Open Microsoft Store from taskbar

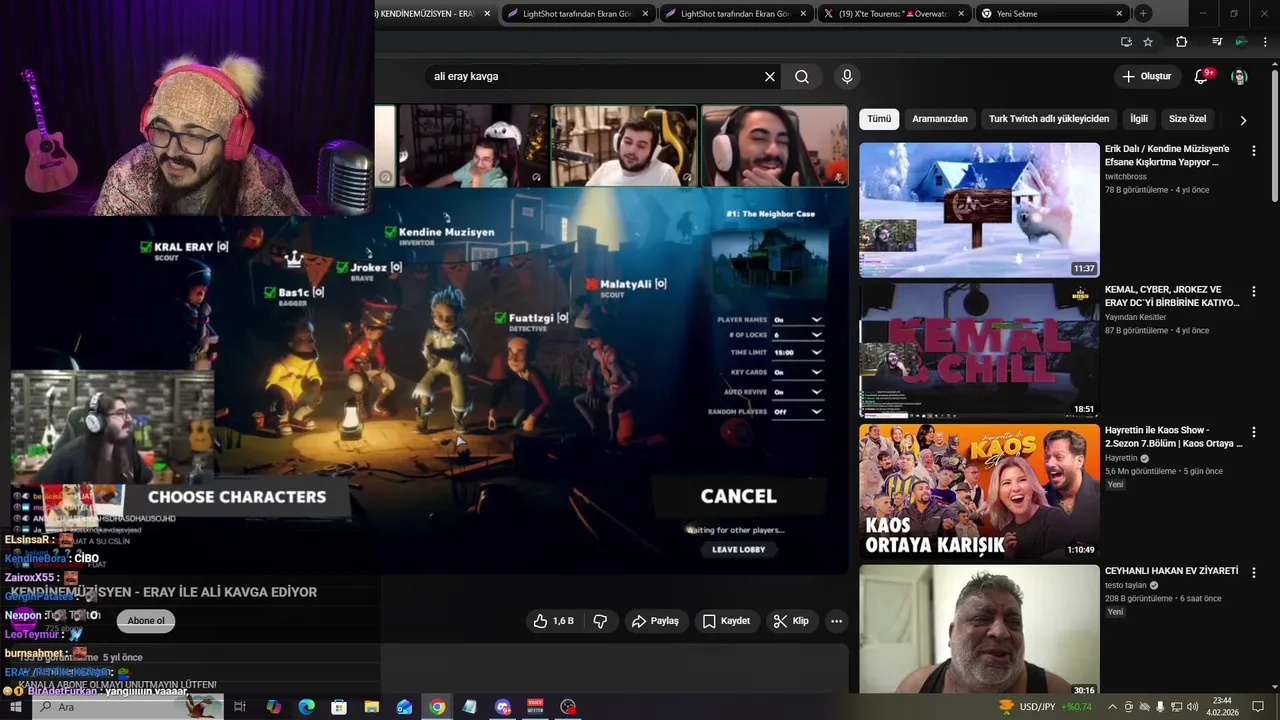339,707
